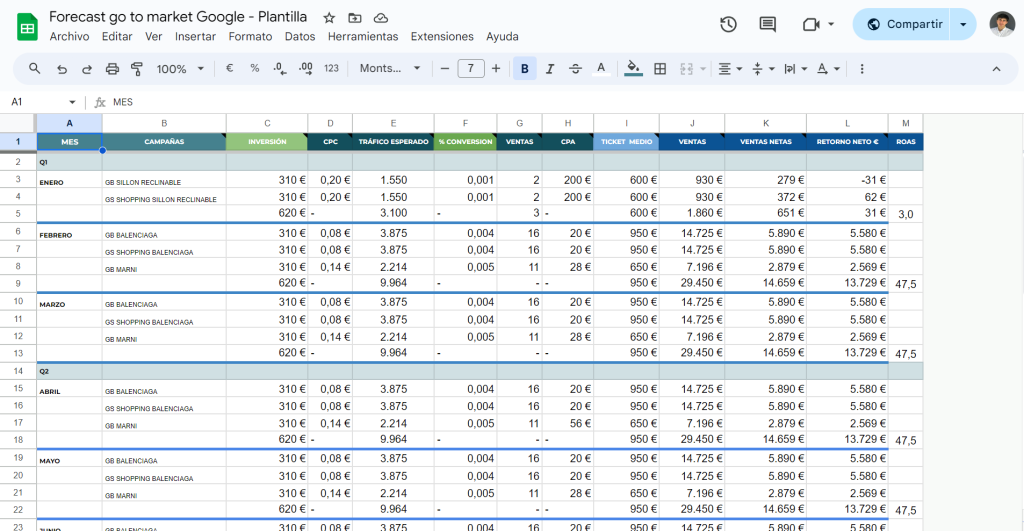Click the undo arrow in toolbar
This screenshot has width=1024, height=531.
62,69
